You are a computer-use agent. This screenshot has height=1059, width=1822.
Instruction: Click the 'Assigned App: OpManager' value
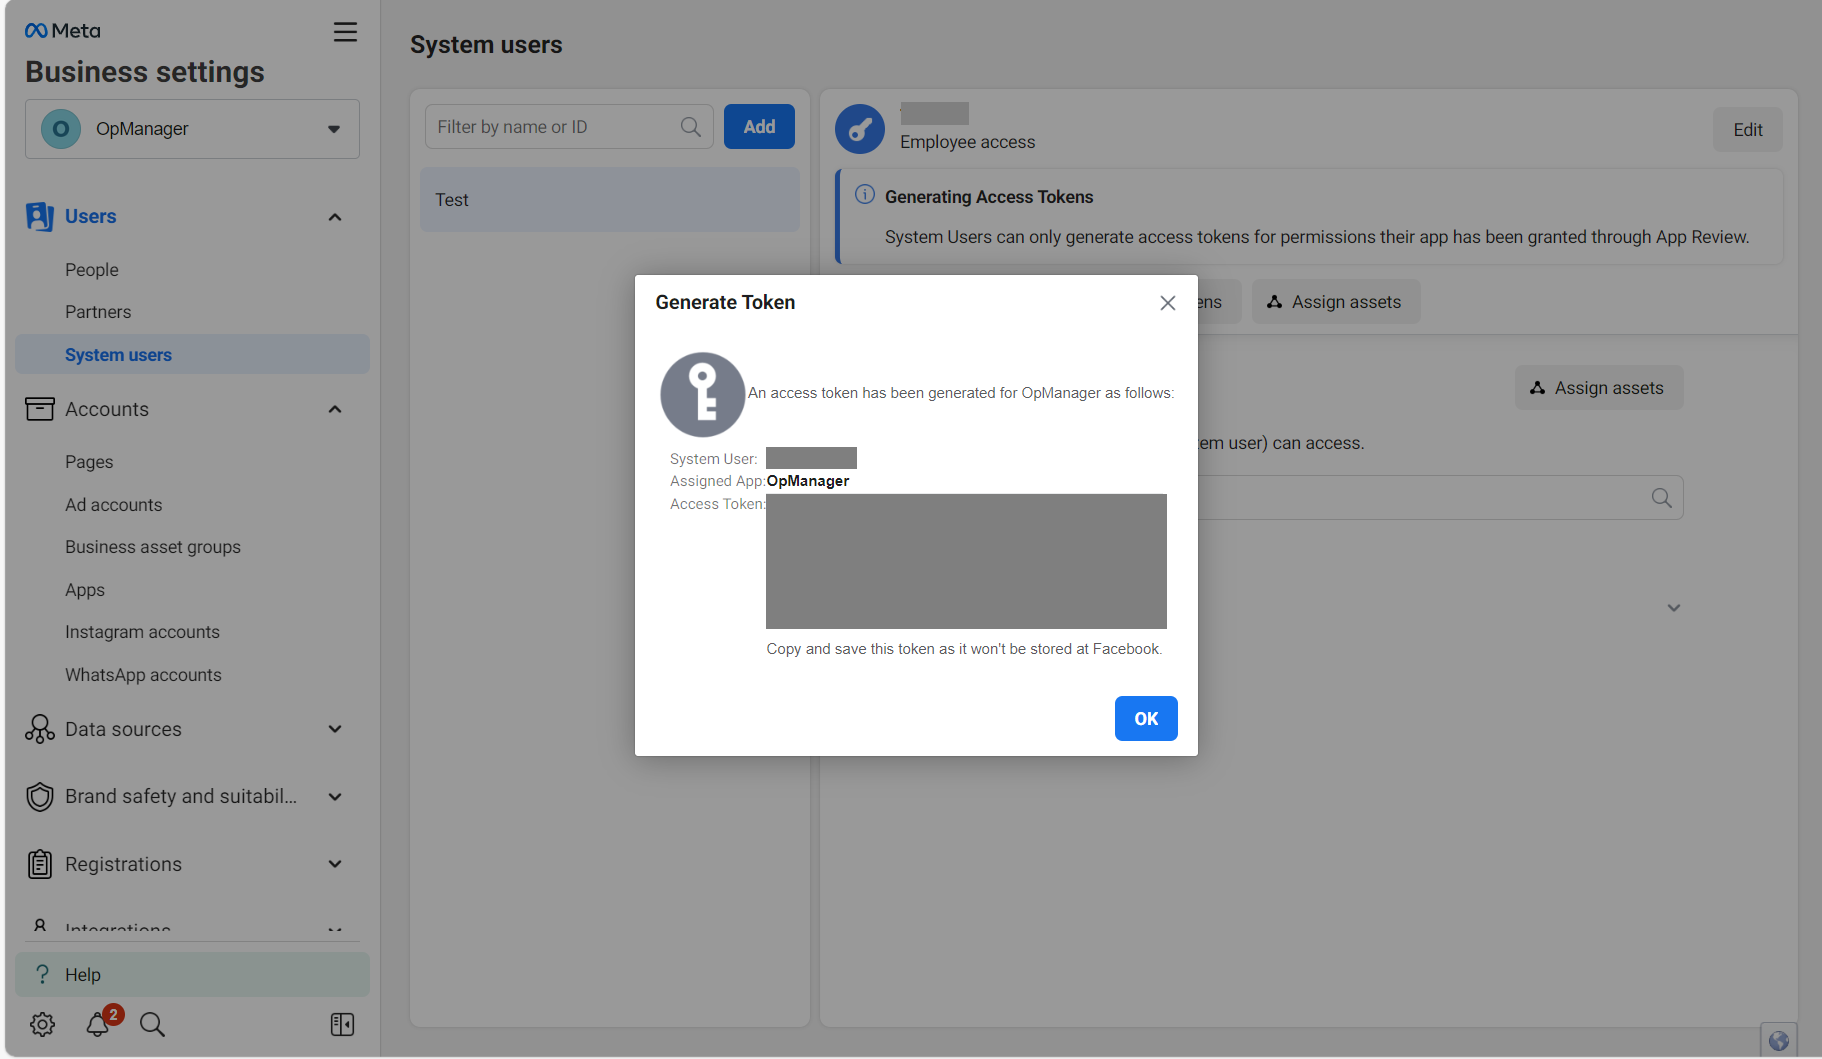[808, 481]
